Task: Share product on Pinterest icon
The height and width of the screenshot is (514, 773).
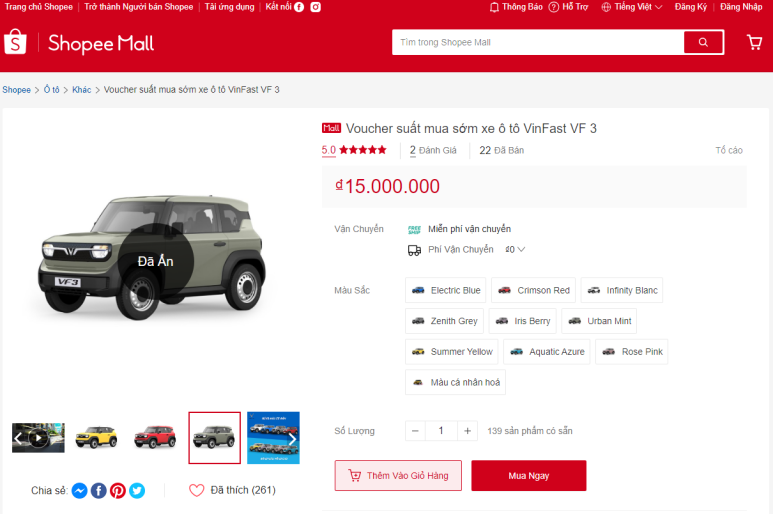Action: (x=118, y=490)
